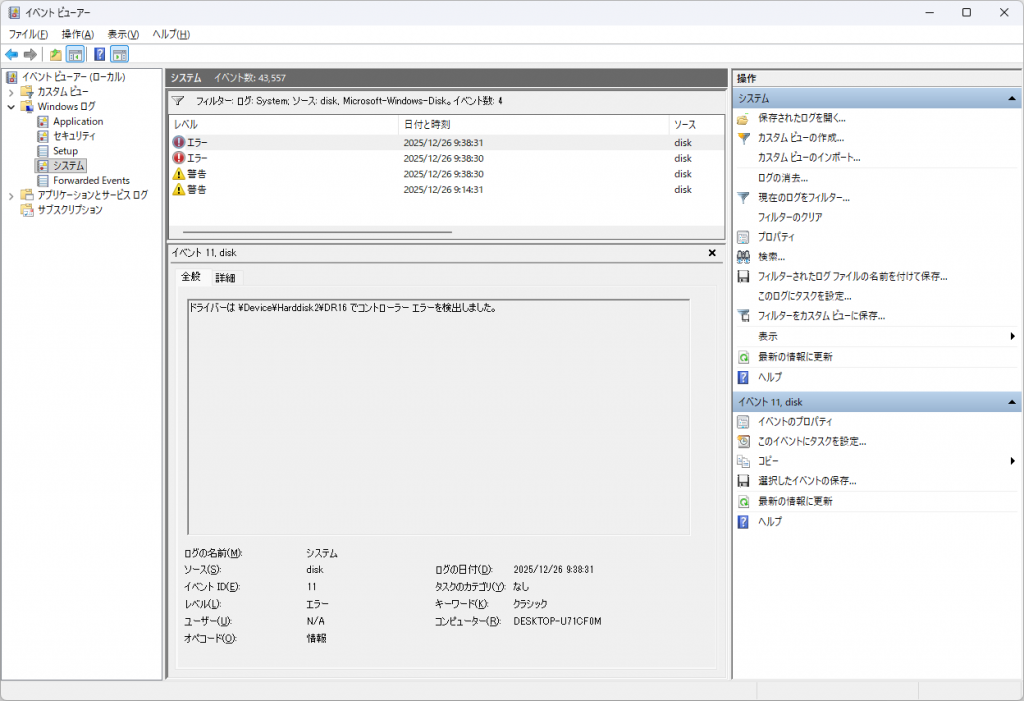Click このイベントにタスクを設定 action

pyautogui.click(x=811, y=441)
